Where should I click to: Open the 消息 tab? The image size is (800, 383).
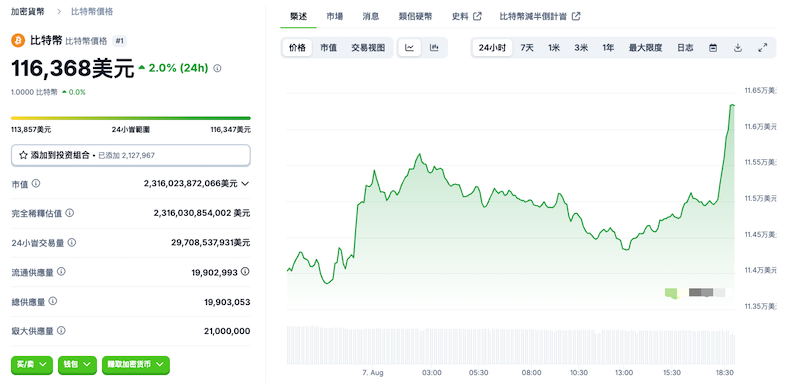(x=371, y=16)
